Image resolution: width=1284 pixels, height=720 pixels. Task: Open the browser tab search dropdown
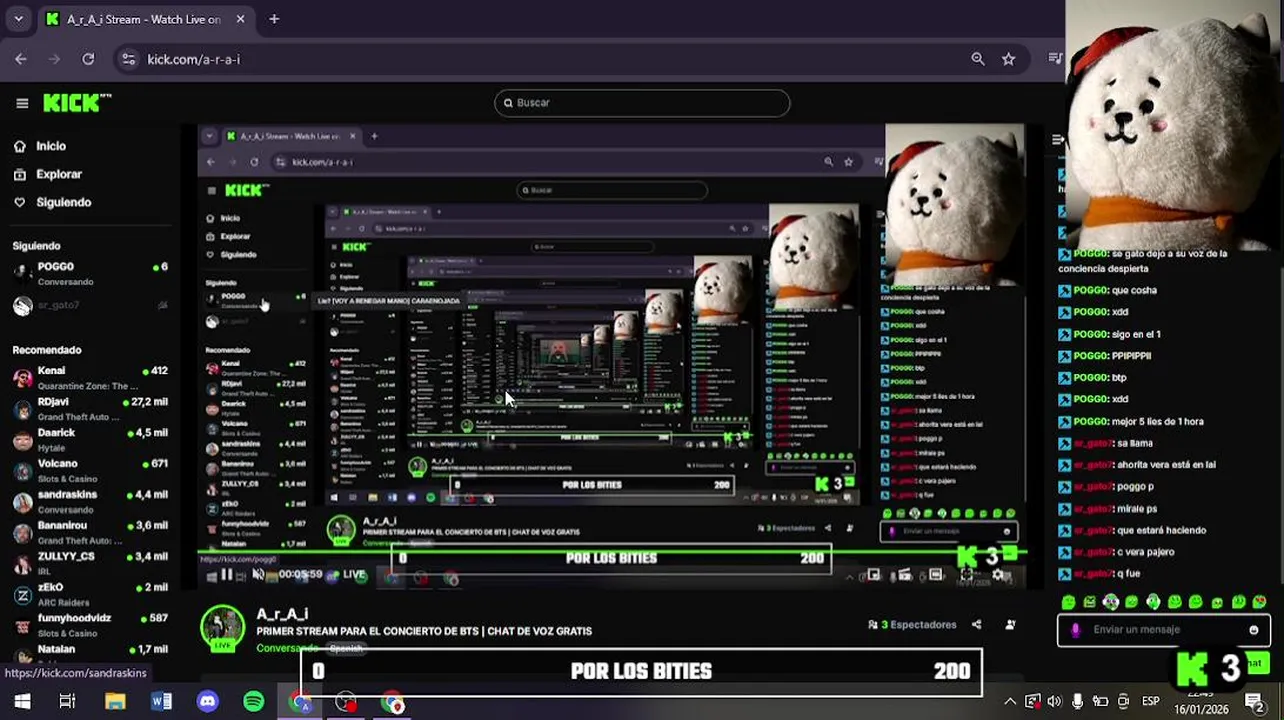click(18, 19)
